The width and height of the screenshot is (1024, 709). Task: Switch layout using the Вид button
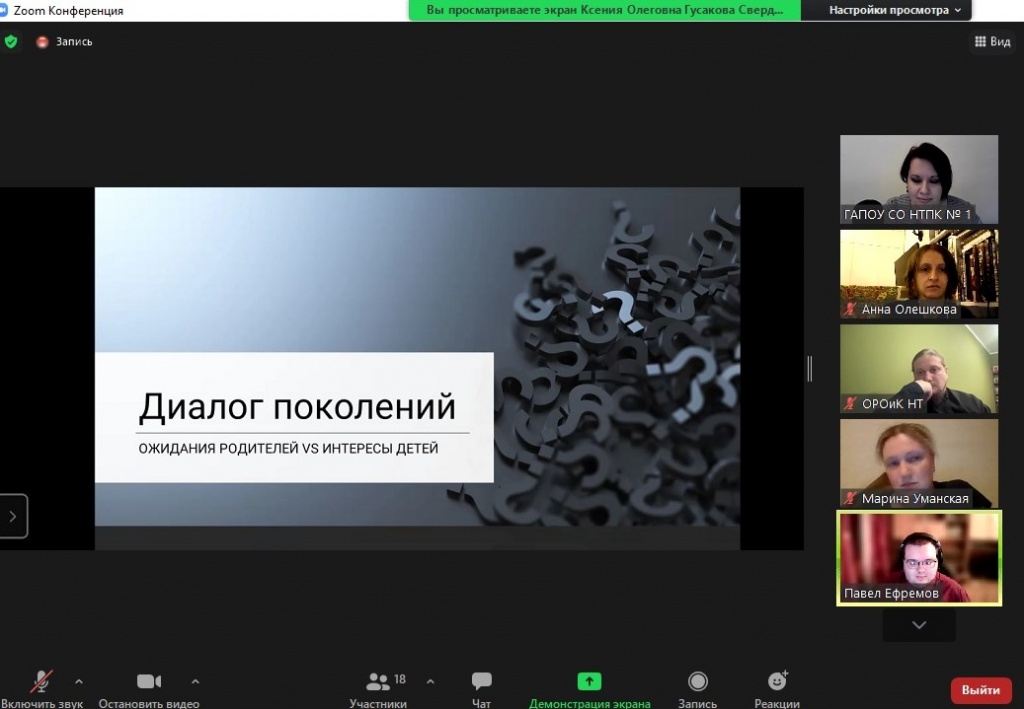coord(992,42)
